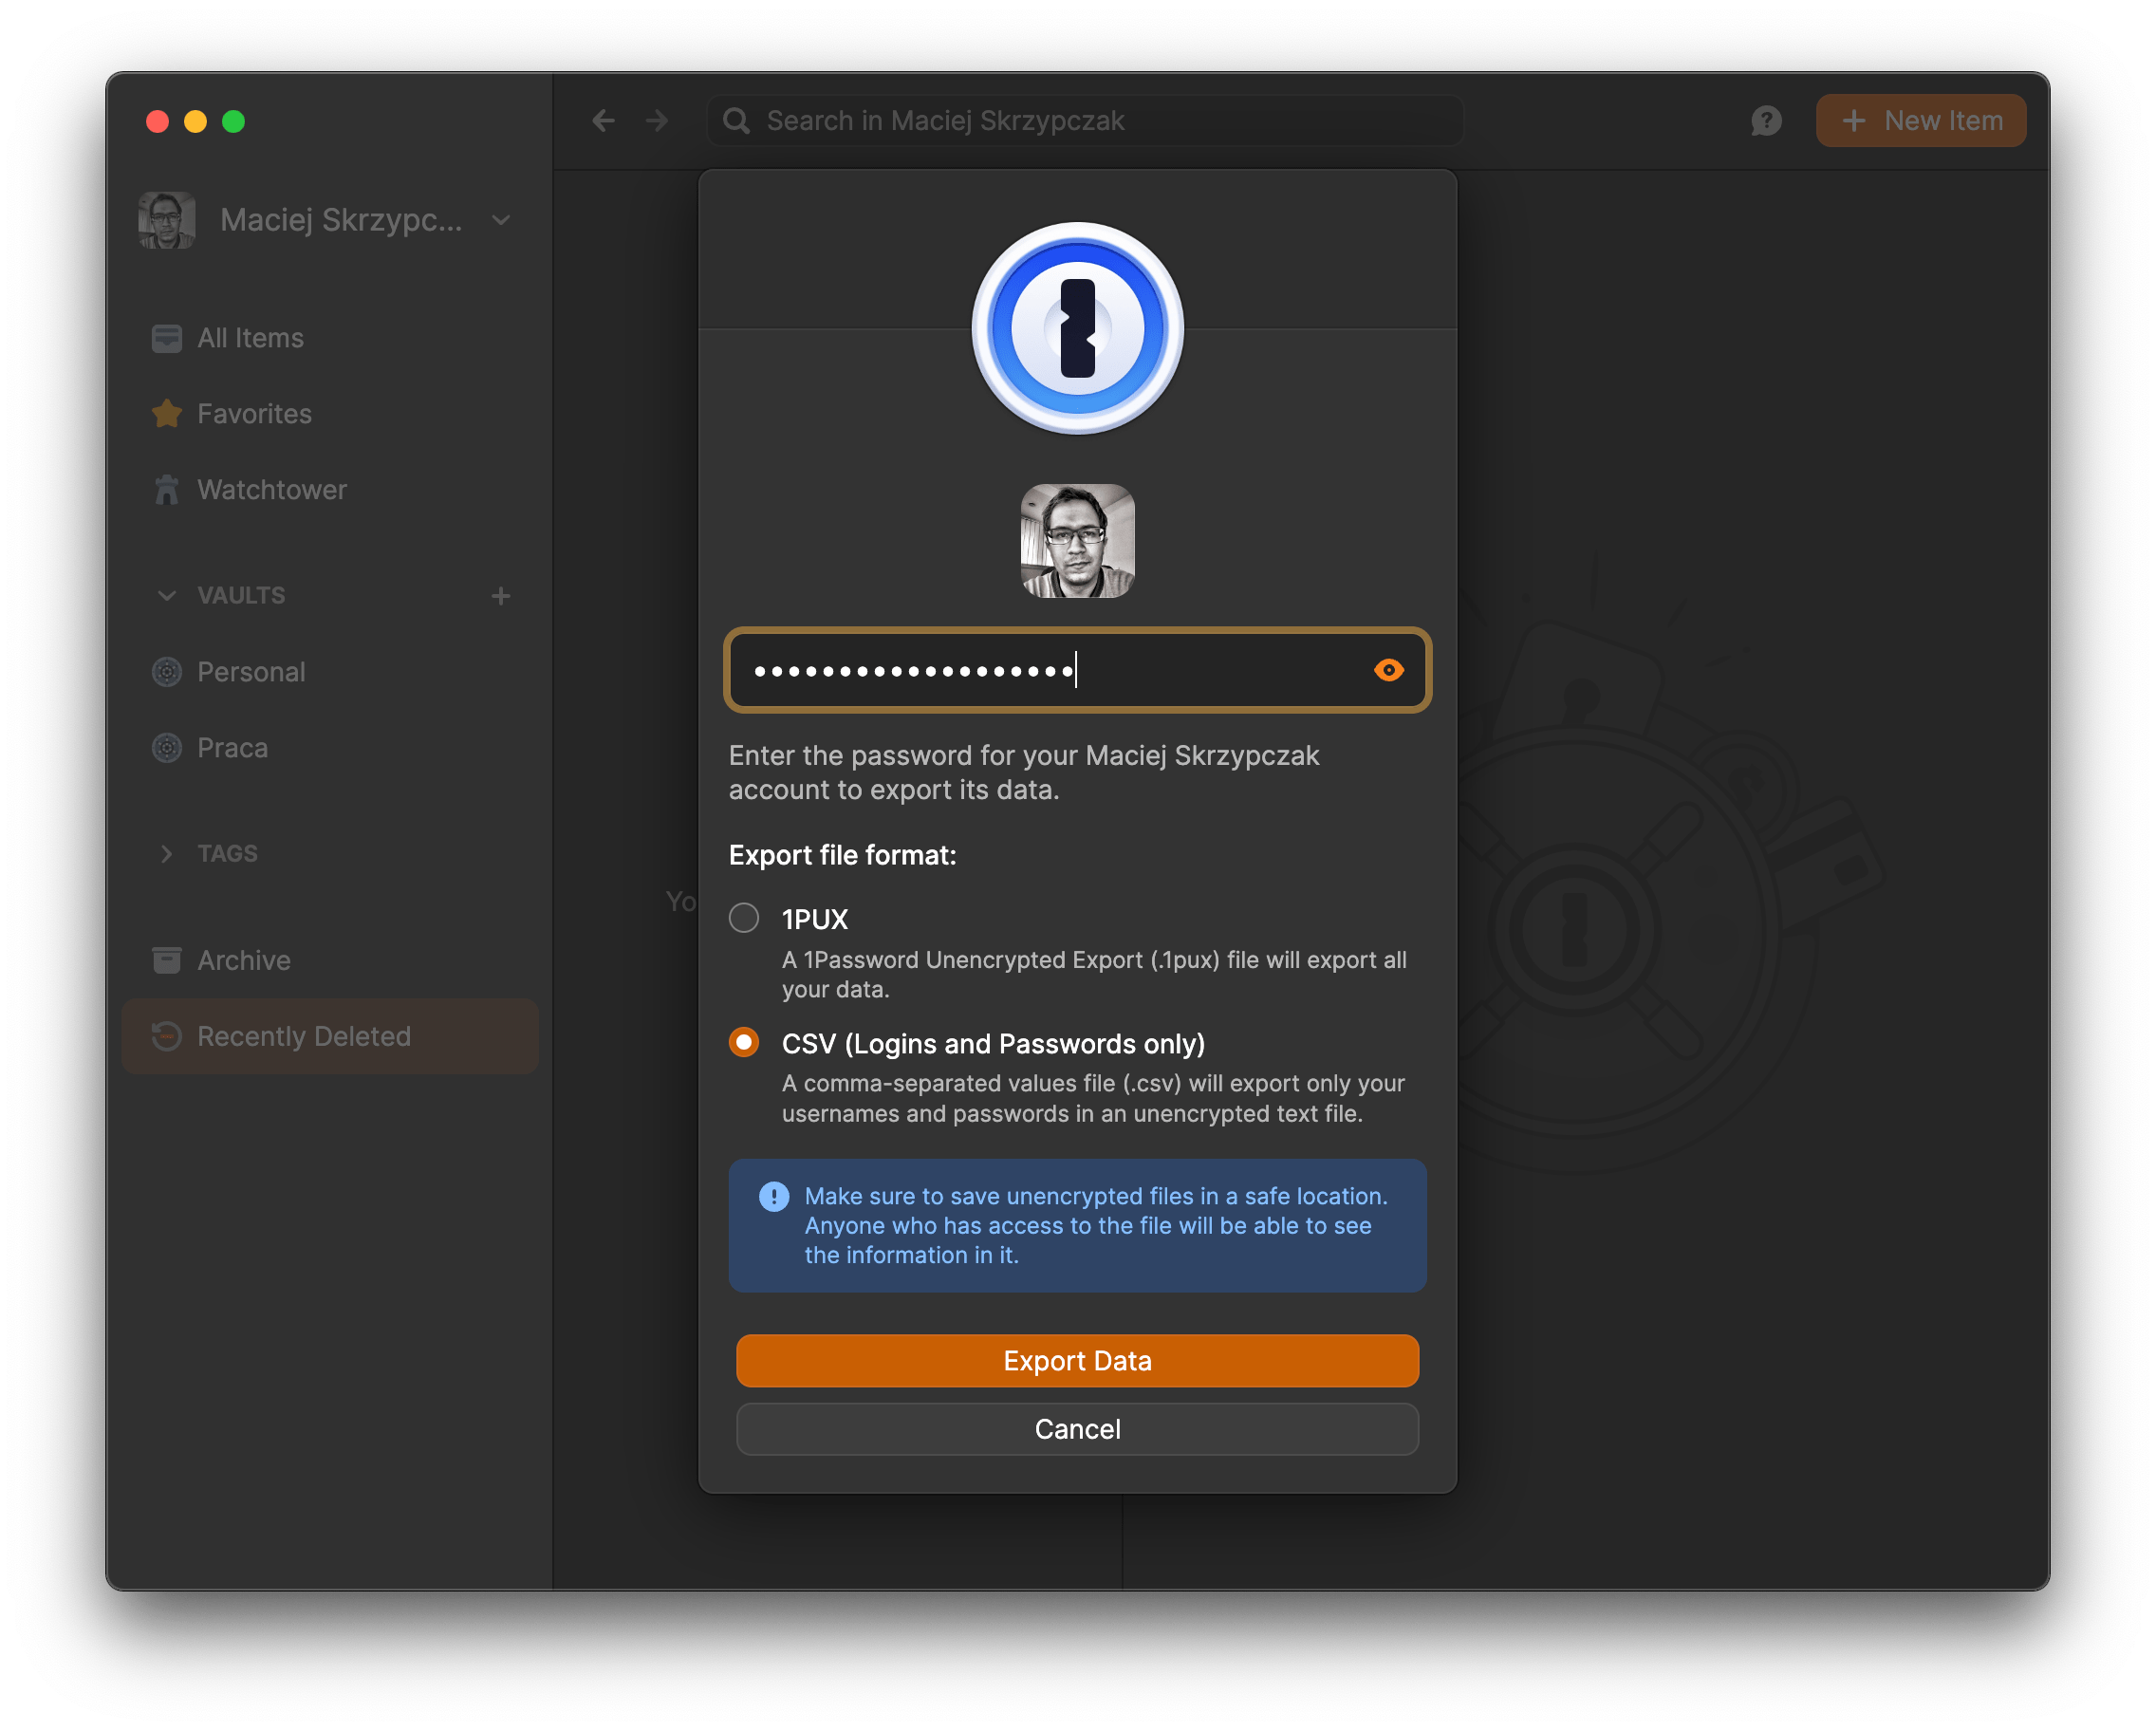Click the info icon in warning banner
The image size is (2156, 1731).
(774, 1196)
